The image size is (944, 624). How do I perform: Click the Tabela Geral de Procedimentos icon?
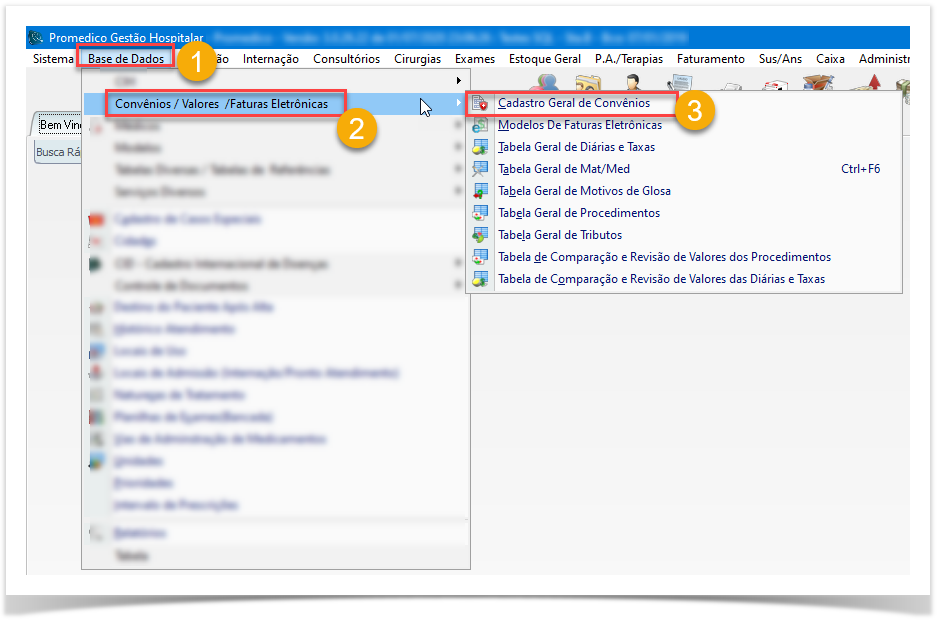[x=481, y=213]
